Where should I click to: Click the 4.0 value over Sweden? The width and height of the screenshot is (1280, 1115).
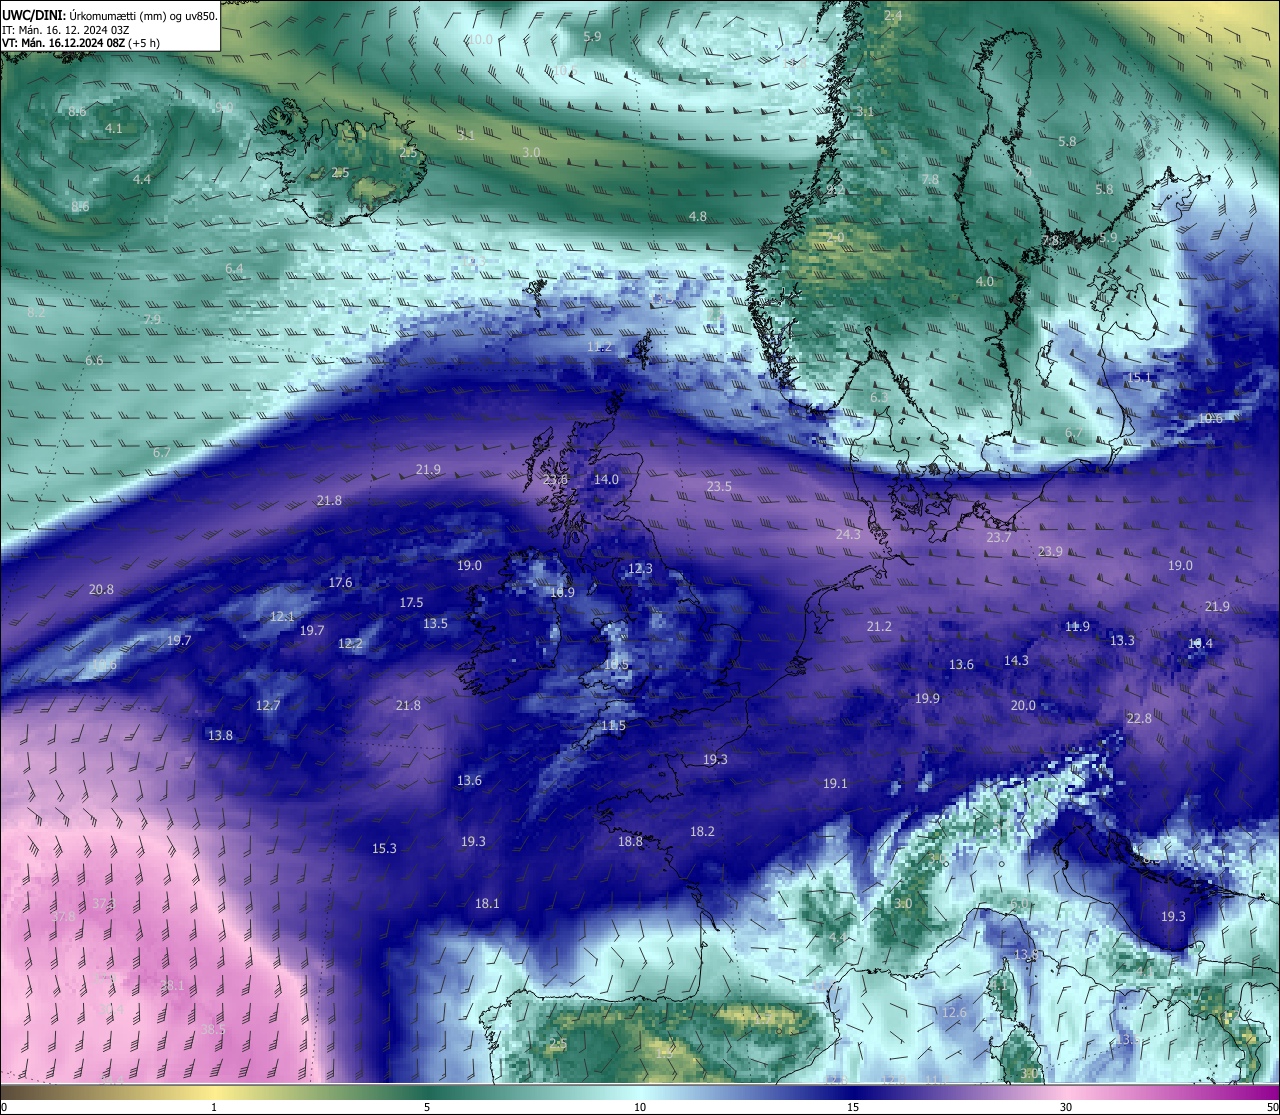tap(985, 281)
